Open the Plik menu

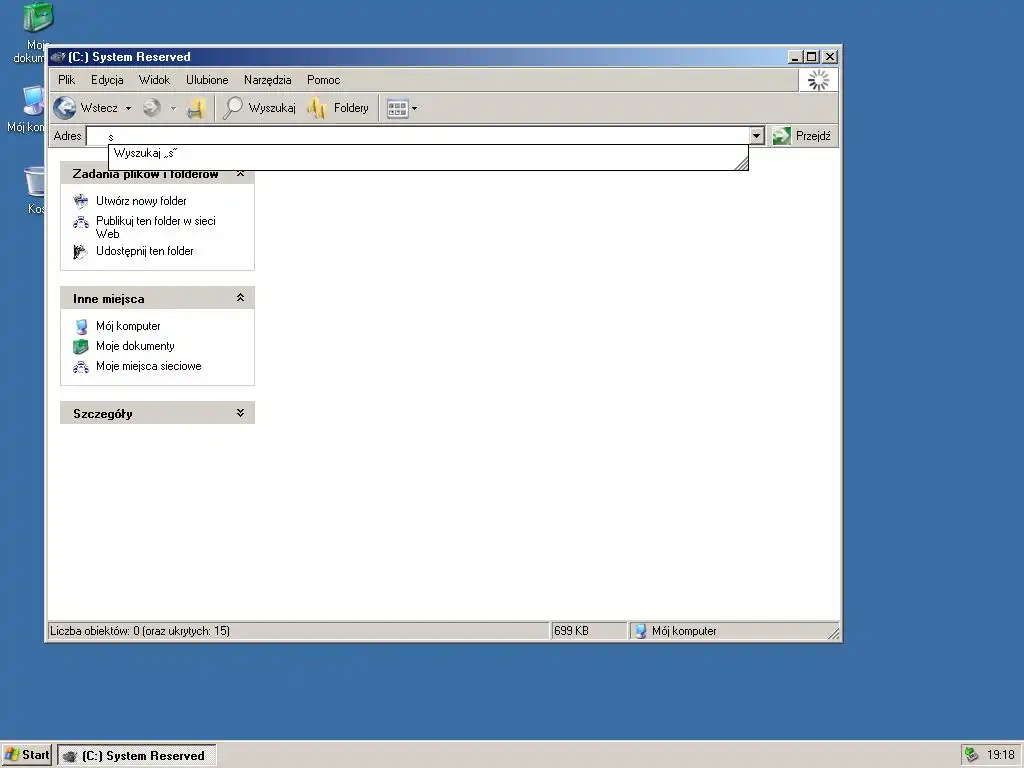(67, 80)
